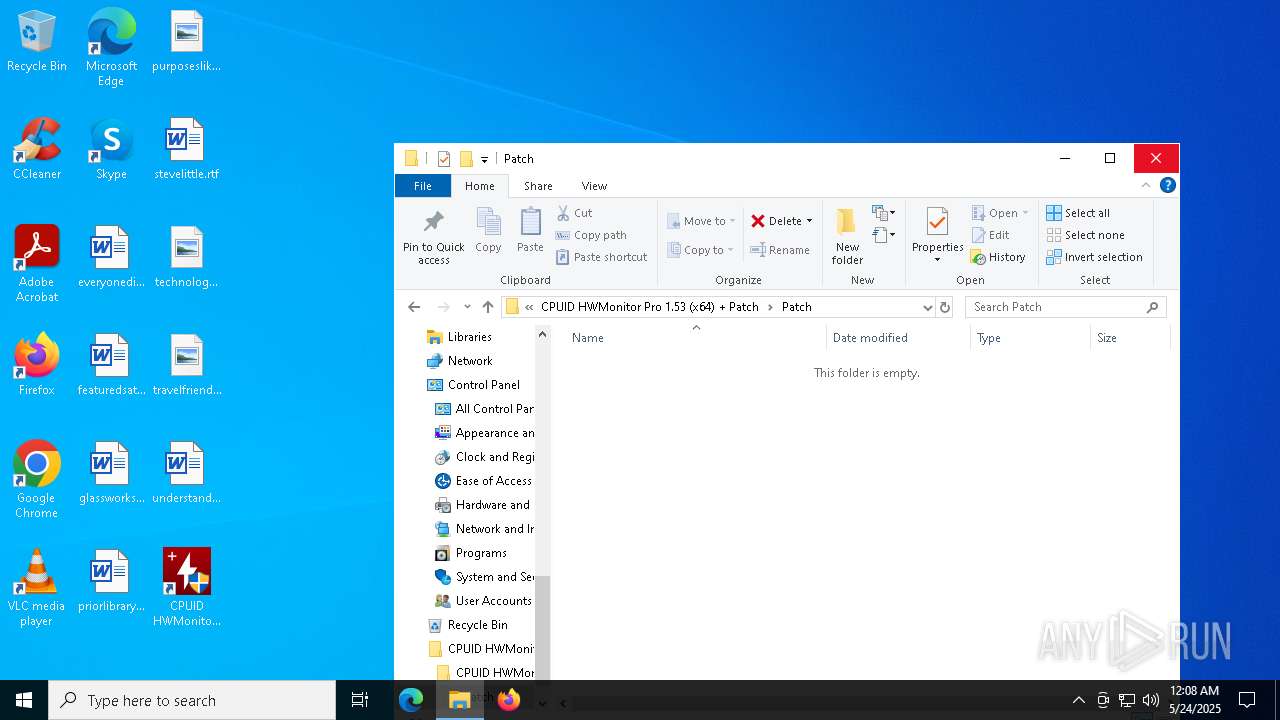Refresh the Patch folder view

tap(945, 307)
